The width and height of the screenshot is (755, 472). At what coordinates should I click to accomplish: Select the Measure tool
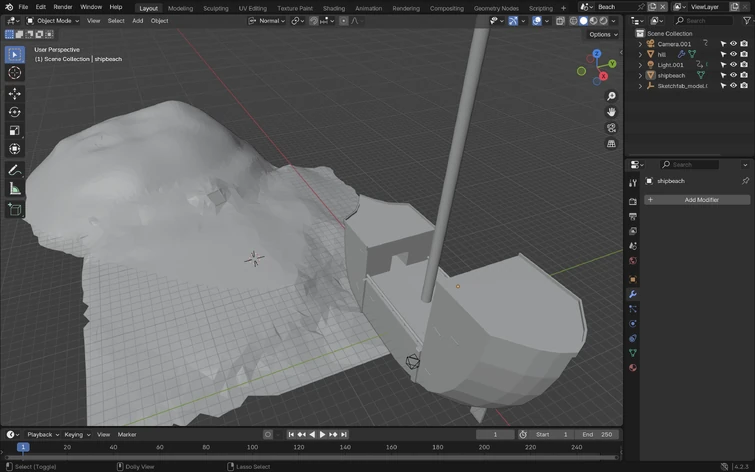pyautogui.click(x=15, y=189)
